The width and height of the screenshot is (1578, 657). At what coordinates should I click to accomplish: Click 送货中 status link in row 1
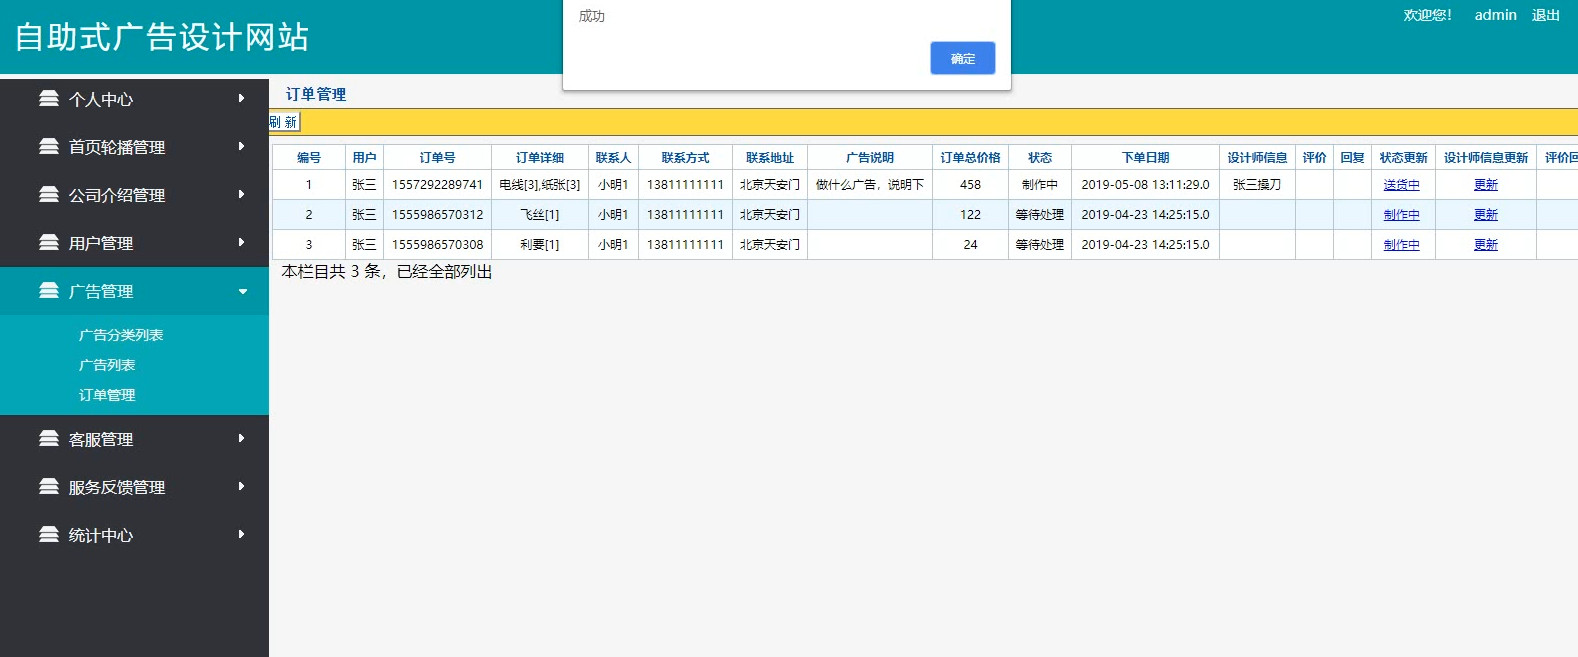[1401, 185]
